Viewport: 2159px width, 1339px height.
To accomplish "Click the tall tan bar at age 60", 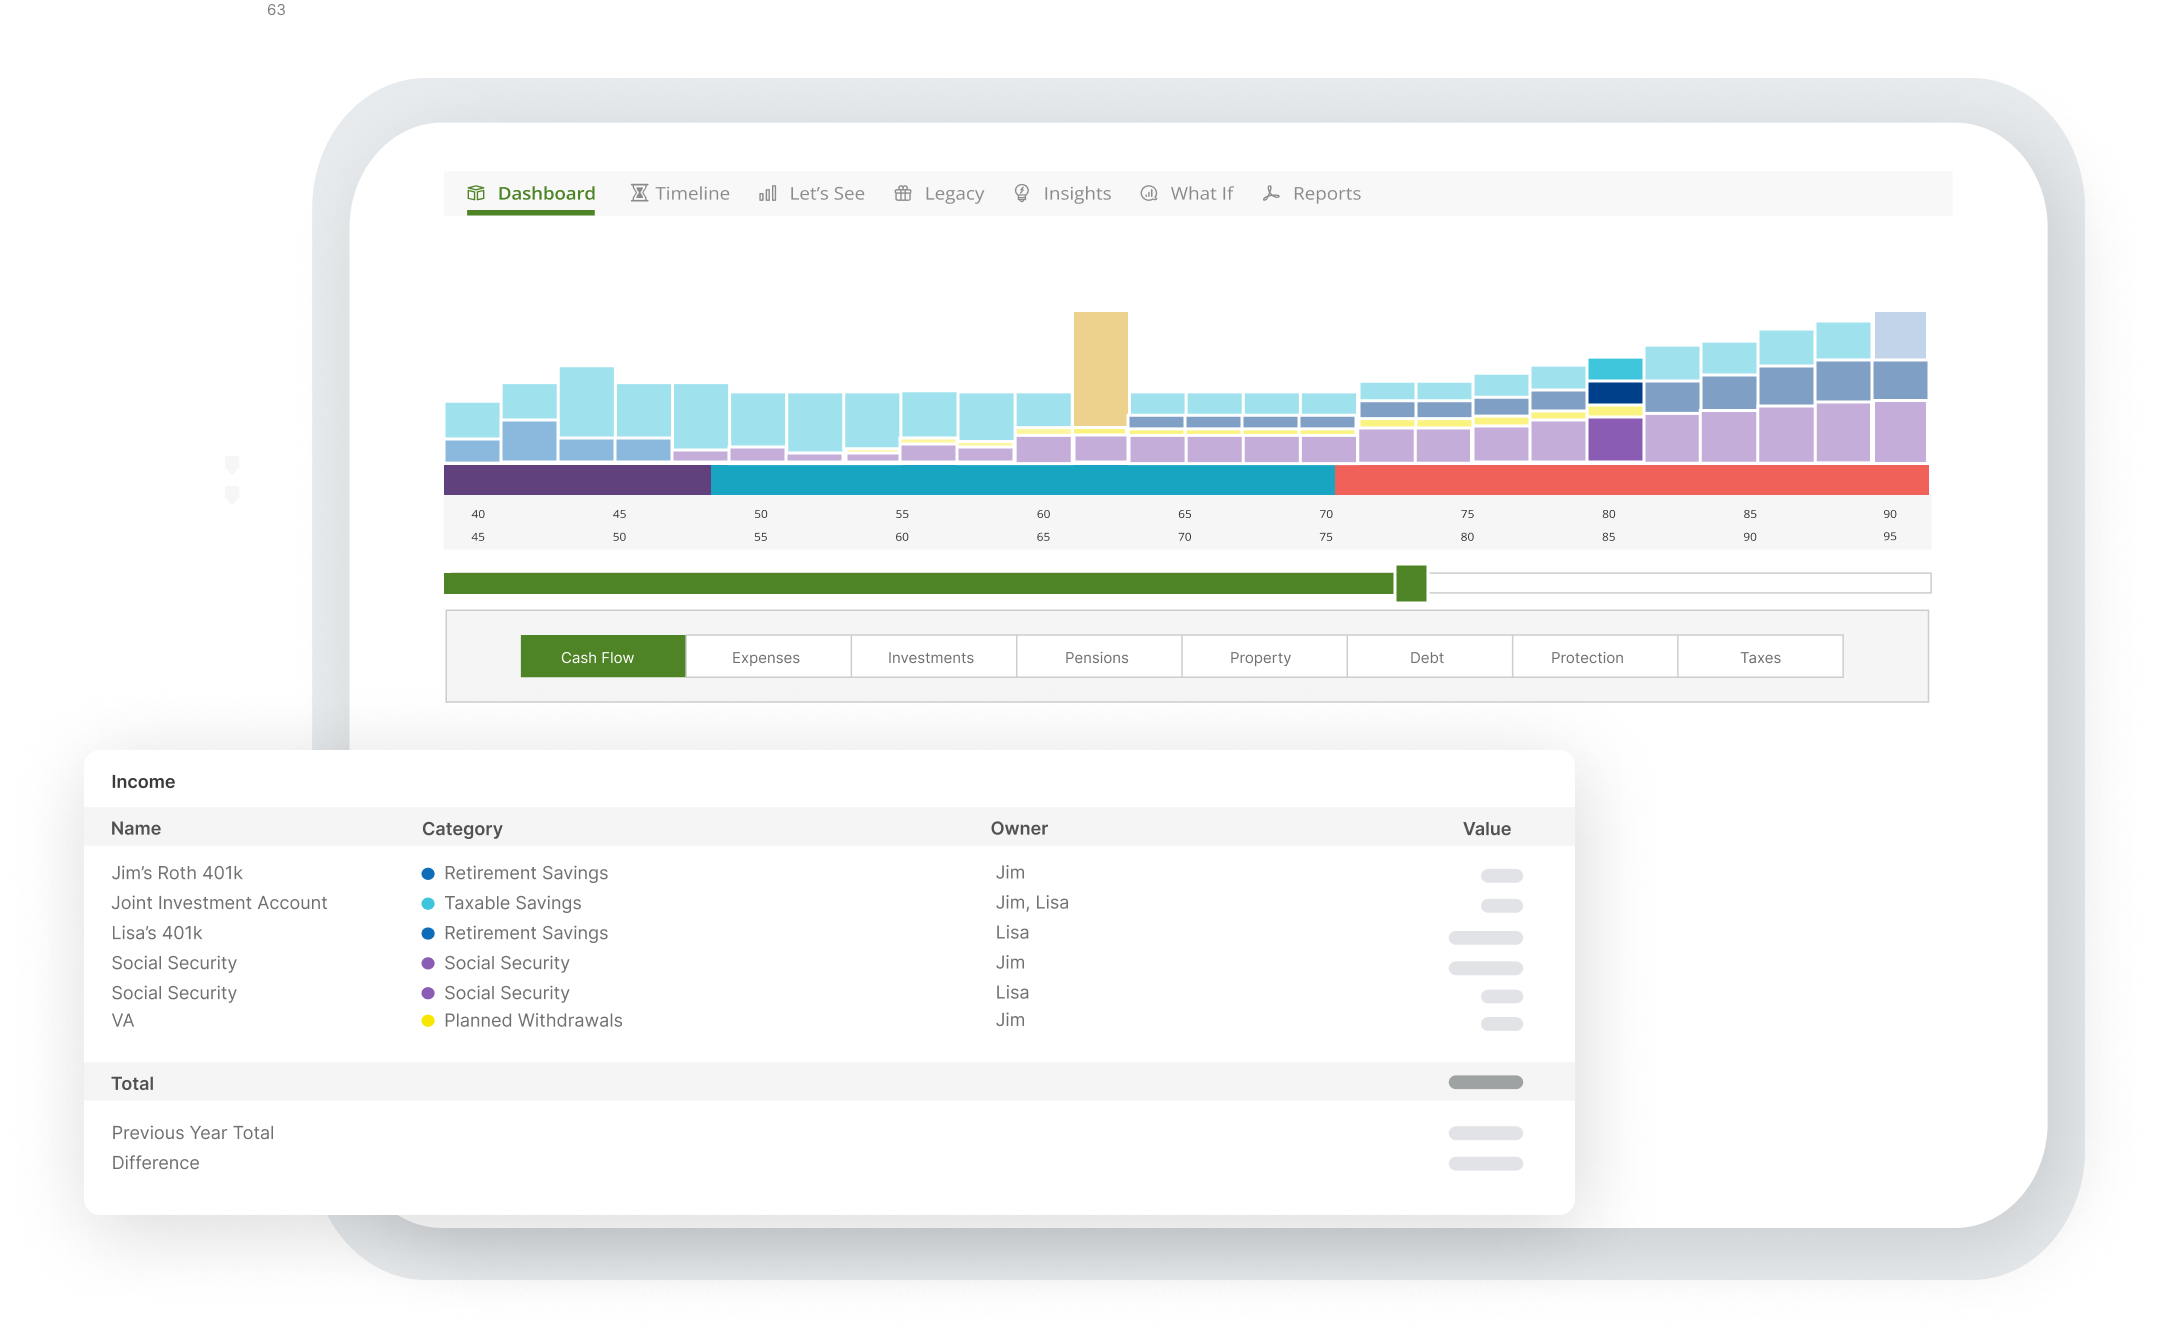I will click(x=1100, y=368).
